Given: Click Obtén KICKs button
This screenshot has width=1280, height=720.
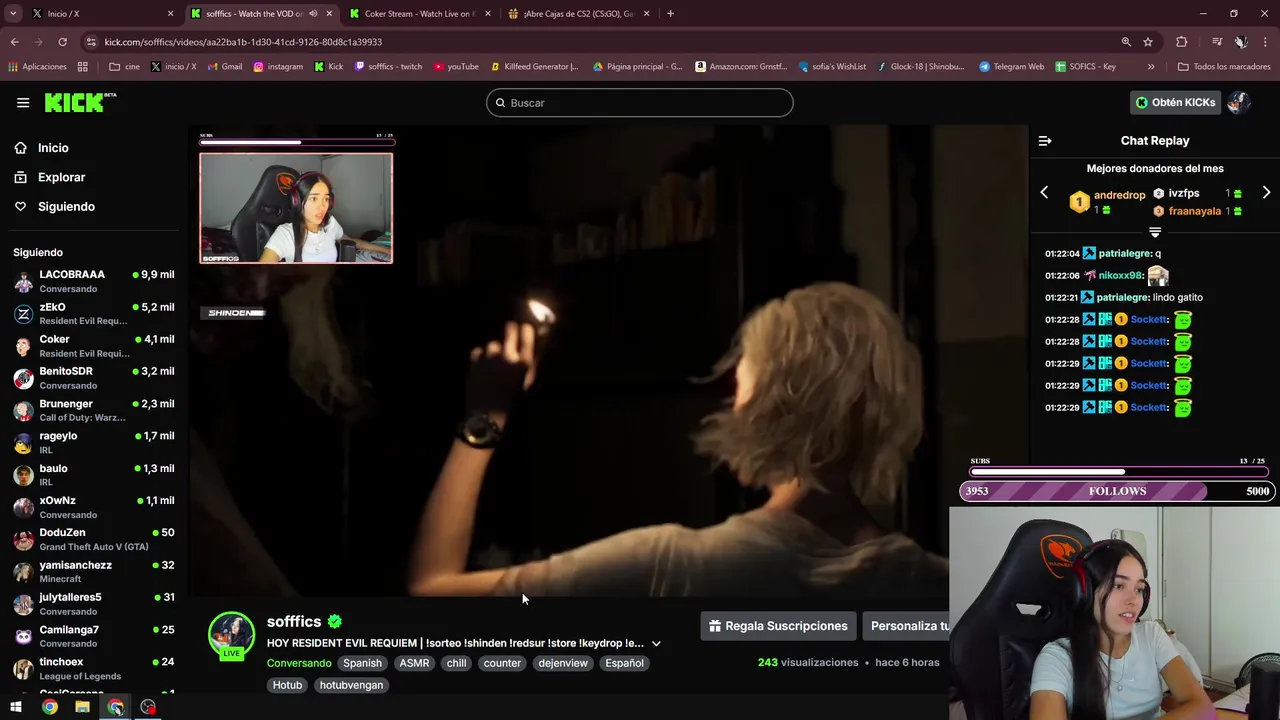Looking at the screenshot, I should coord(1175,102).
